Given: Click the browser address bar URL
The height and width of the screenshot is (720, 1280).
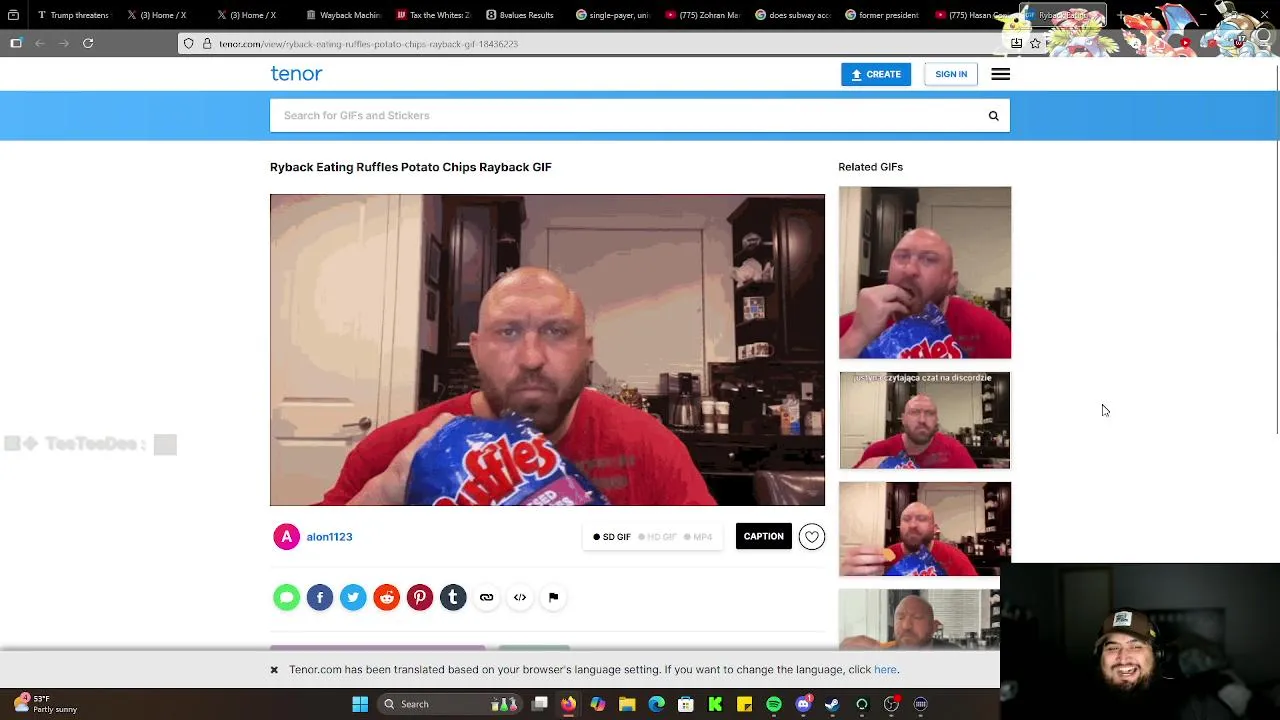Looking at the screenshot, I should click(368, 44).
